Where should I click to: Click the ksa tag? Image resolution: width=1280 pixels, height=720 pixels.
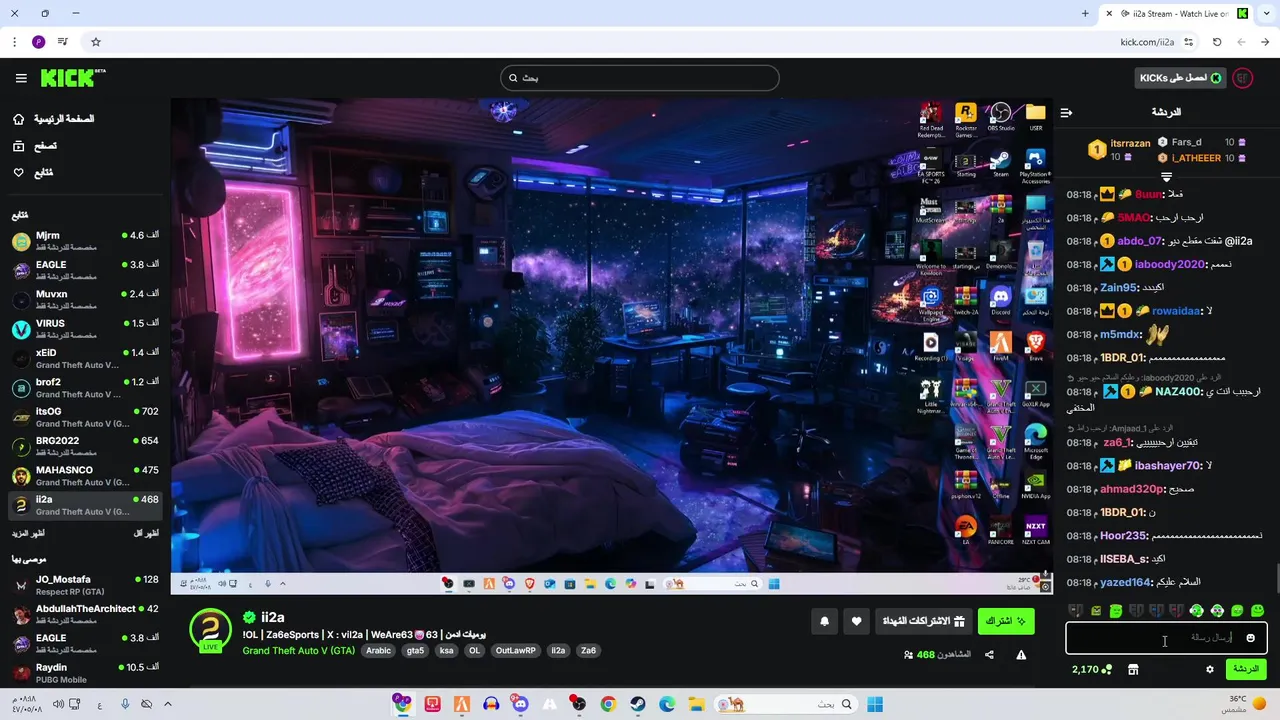coord(446,651)
